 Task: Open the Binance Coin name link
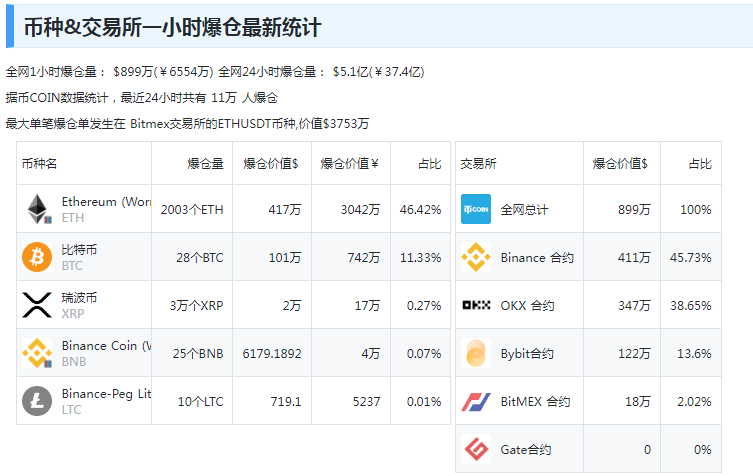click(x=106, y=346)
